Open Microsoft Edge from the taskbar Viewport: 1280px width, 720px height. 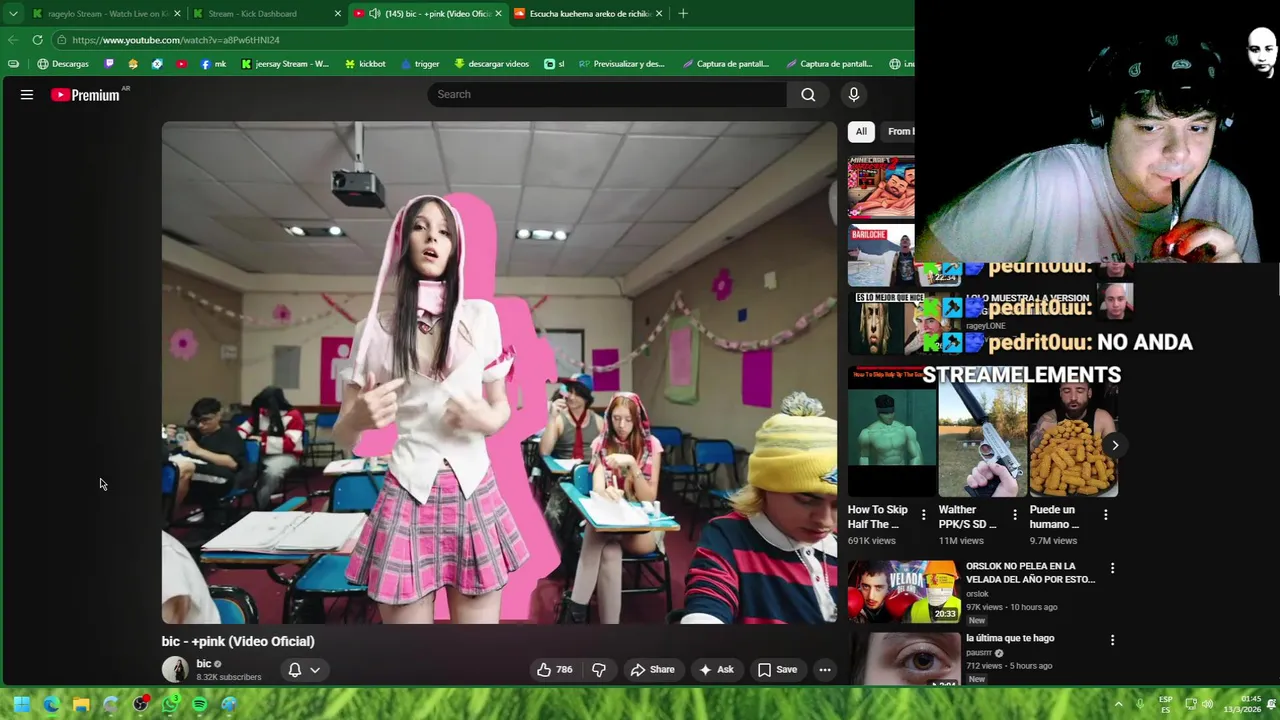click(x=51, y=704)
